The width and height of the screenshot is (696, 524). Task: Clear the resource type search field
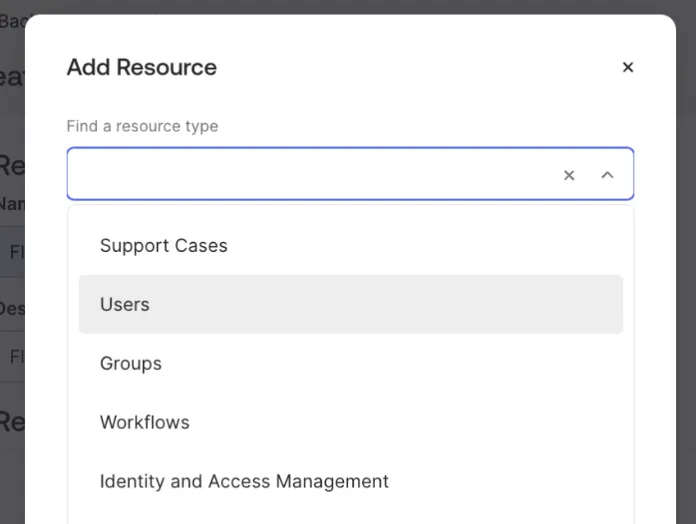(x=569, y=175)
